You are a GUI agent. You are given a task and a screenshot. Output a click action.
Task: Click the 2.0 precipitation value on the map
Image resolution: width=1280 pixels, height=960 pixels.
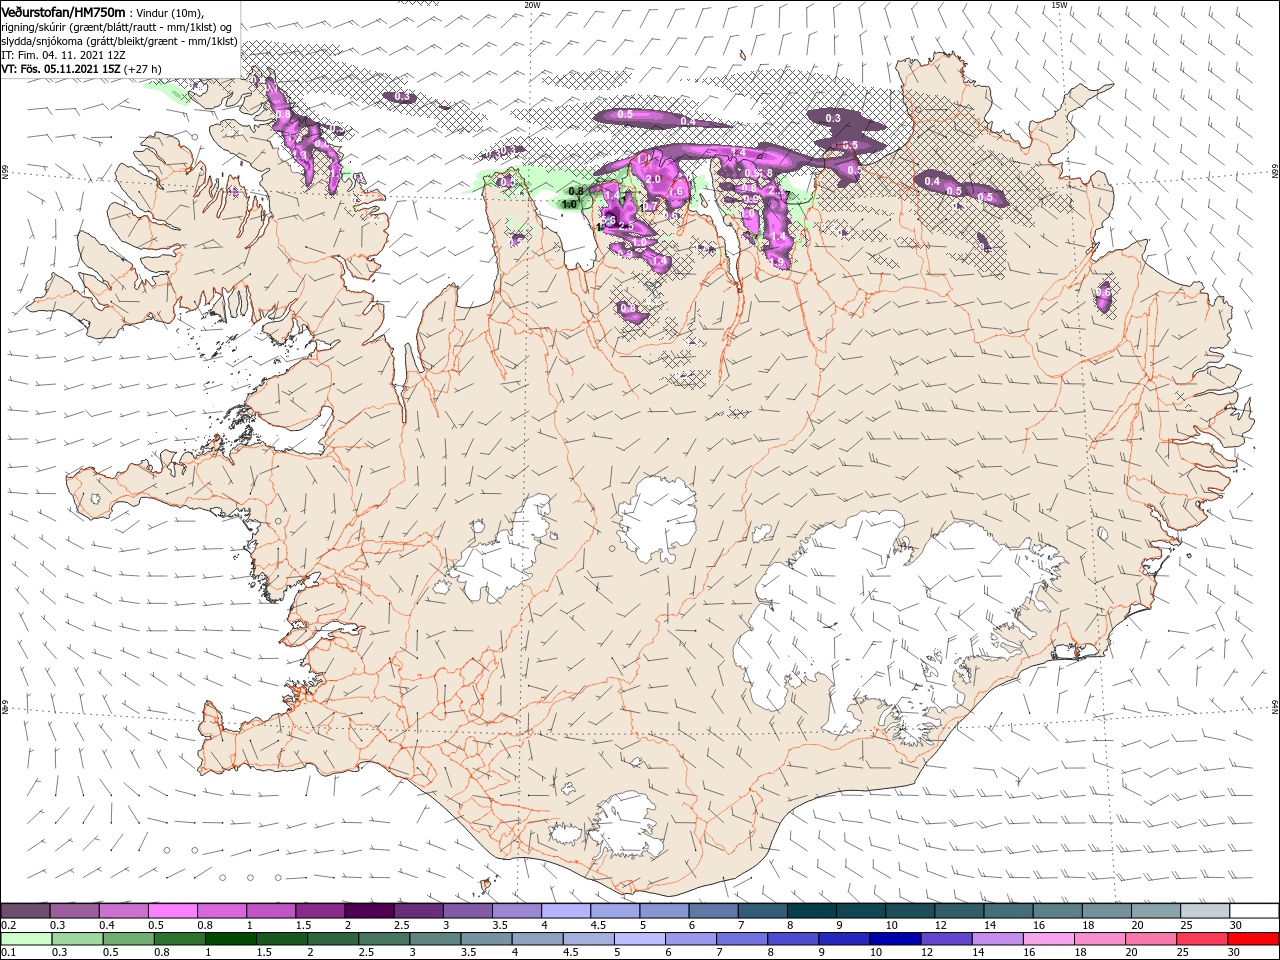tap(653, 179)
